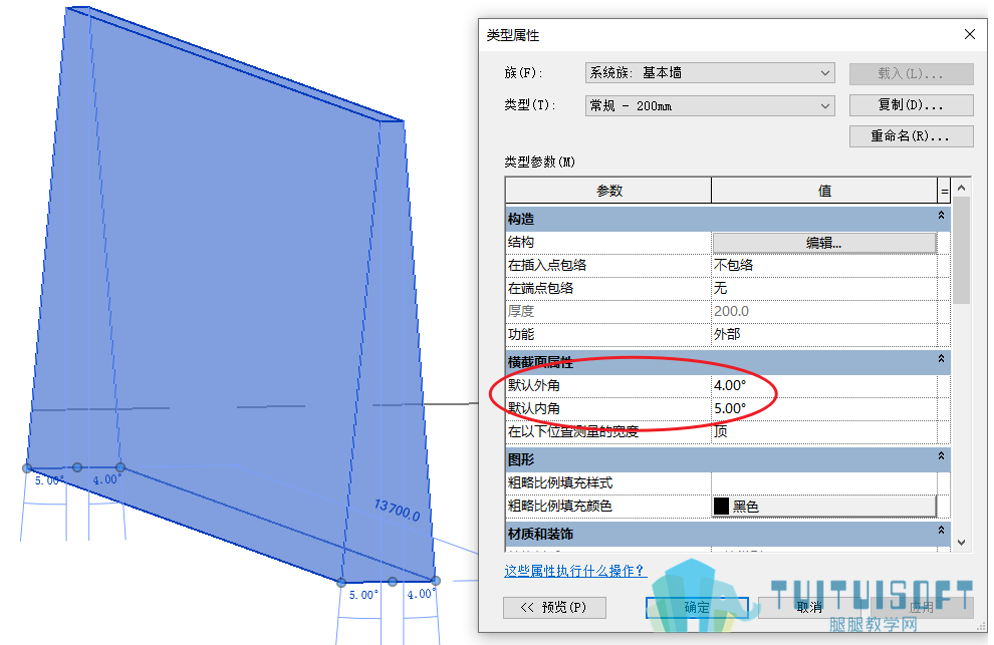This screenshot has height=645, width=994.
Task: Click the 编辑... structure edit button
Action: coord(824,243)
